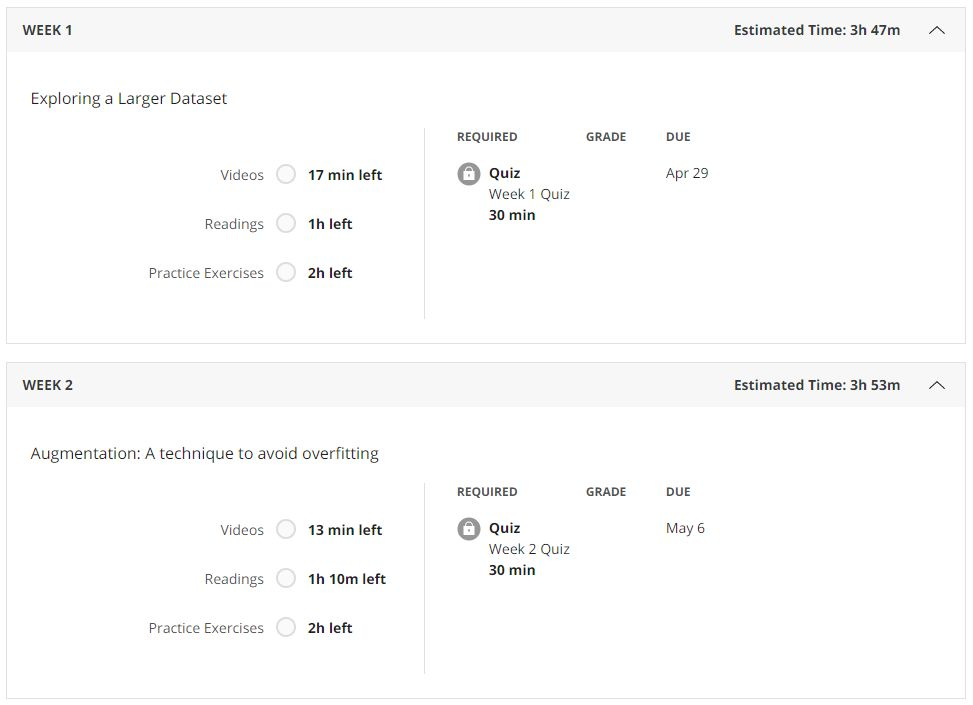Click Augmentation technique to avoid overfitting title
The width and height of the screenshot is (973, 705).
[x=204, y=453]
